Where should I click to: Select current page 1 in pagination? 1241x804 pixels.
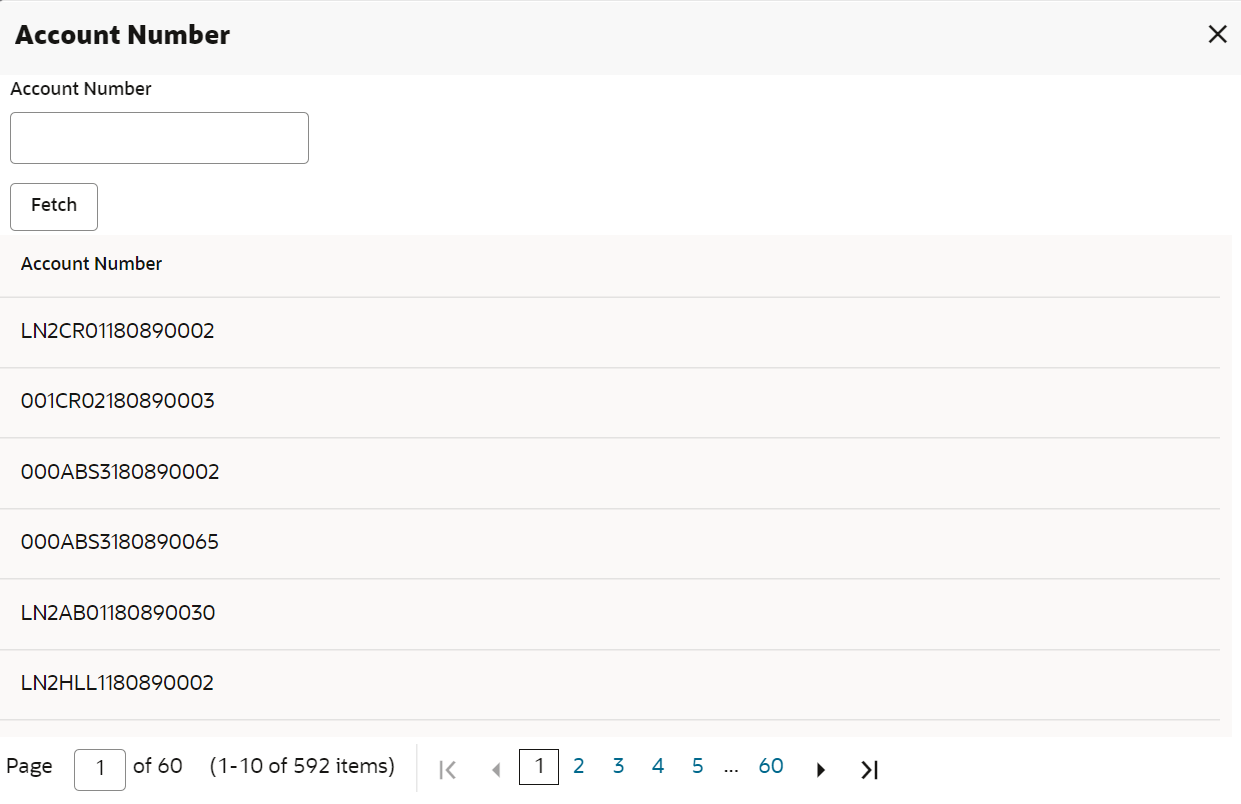point(539,767)
